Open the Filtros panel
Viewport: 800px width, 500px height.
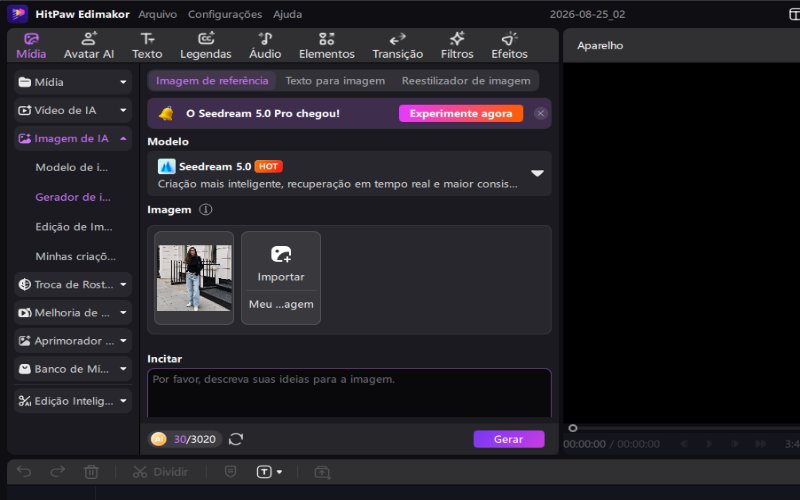[457, 45]
